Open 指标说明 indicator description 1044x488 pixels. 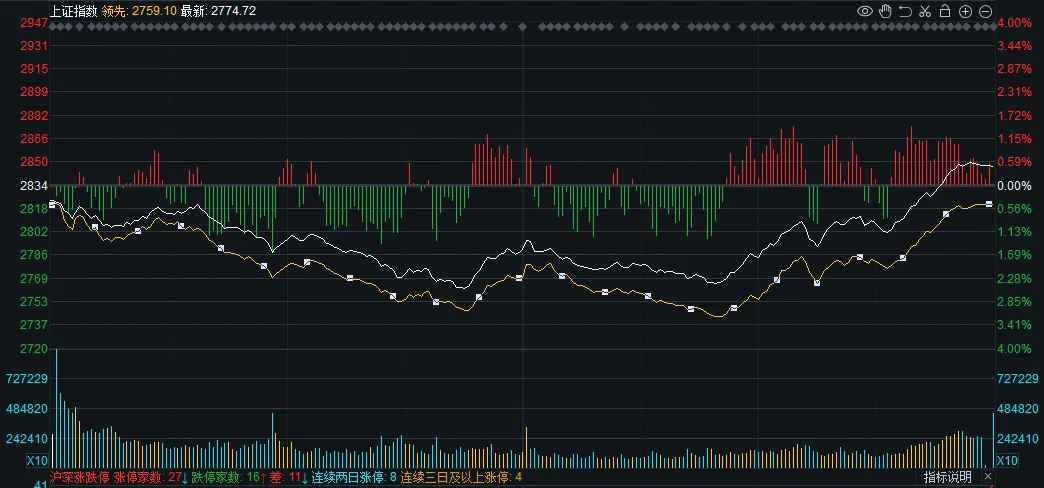[946, 478]
